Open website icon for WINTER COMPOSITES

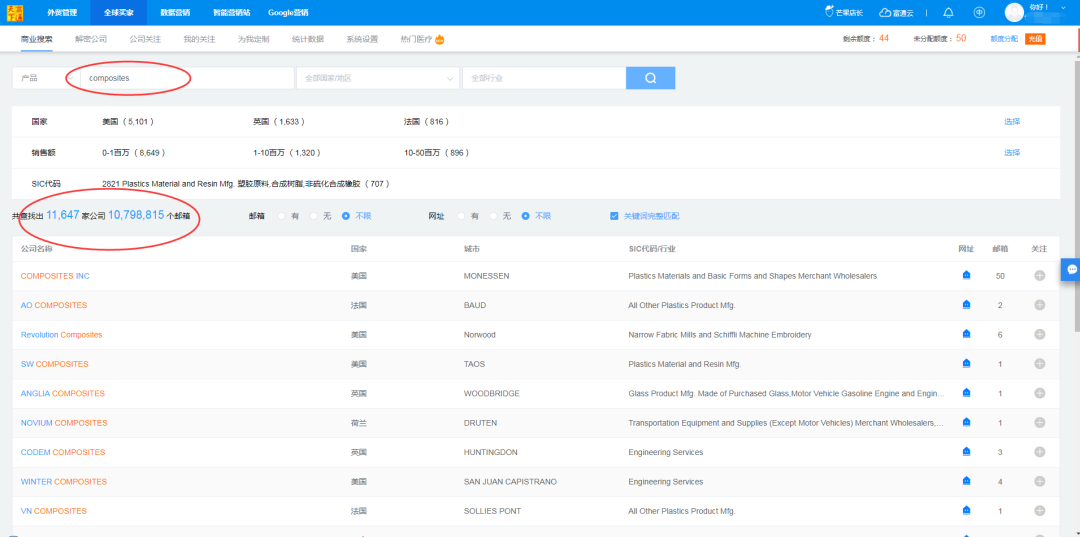[x=966, y=481]
